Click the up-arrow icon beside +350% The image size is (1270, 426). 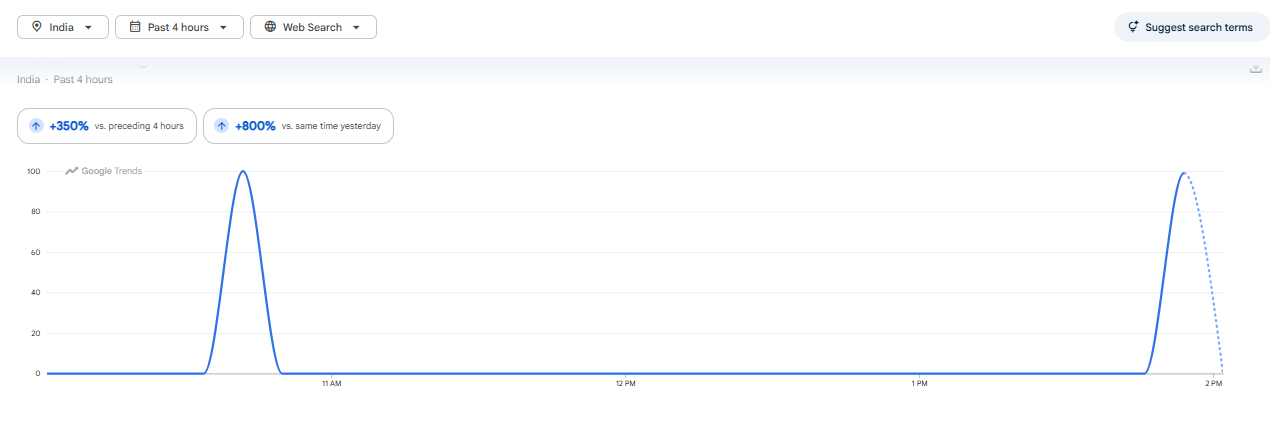point(36,126)
